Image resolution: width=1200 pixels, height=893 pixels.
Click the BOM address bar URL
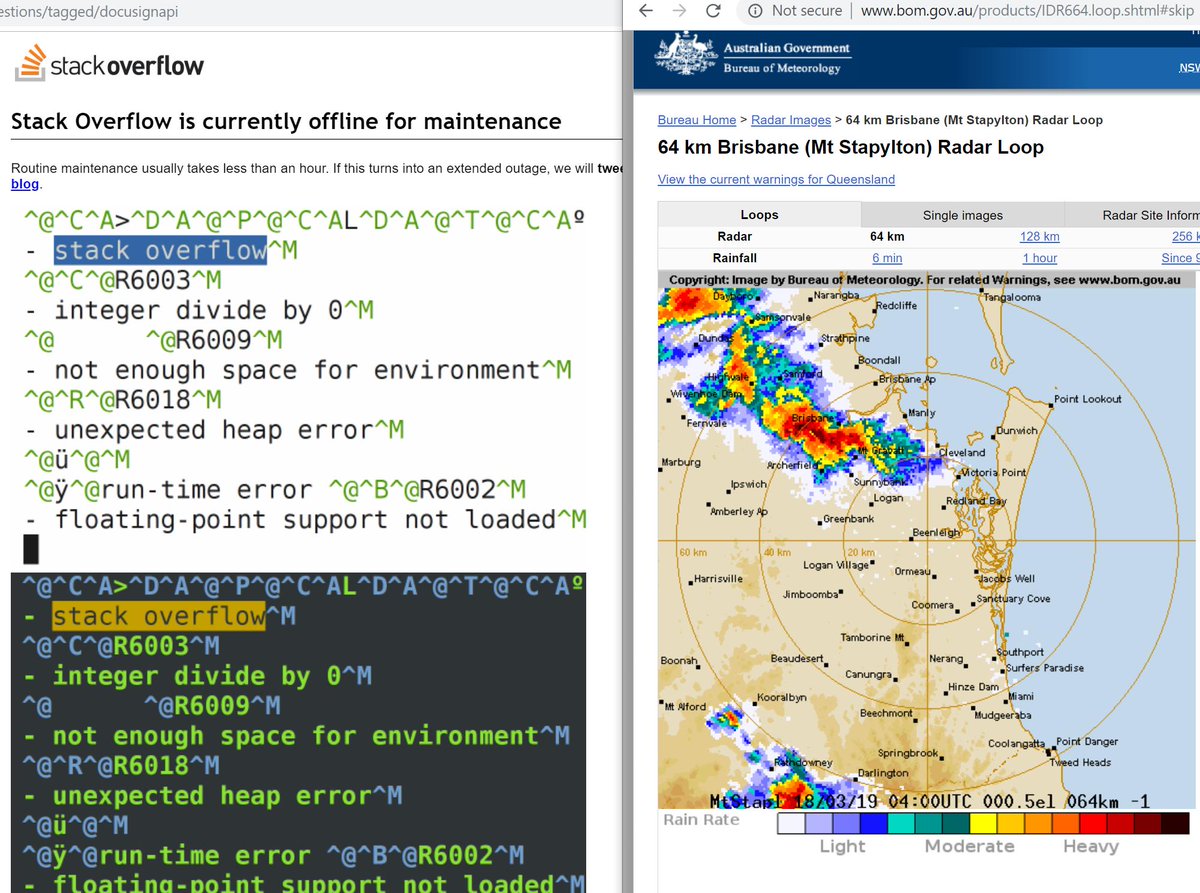click(x=1026, y=10)
